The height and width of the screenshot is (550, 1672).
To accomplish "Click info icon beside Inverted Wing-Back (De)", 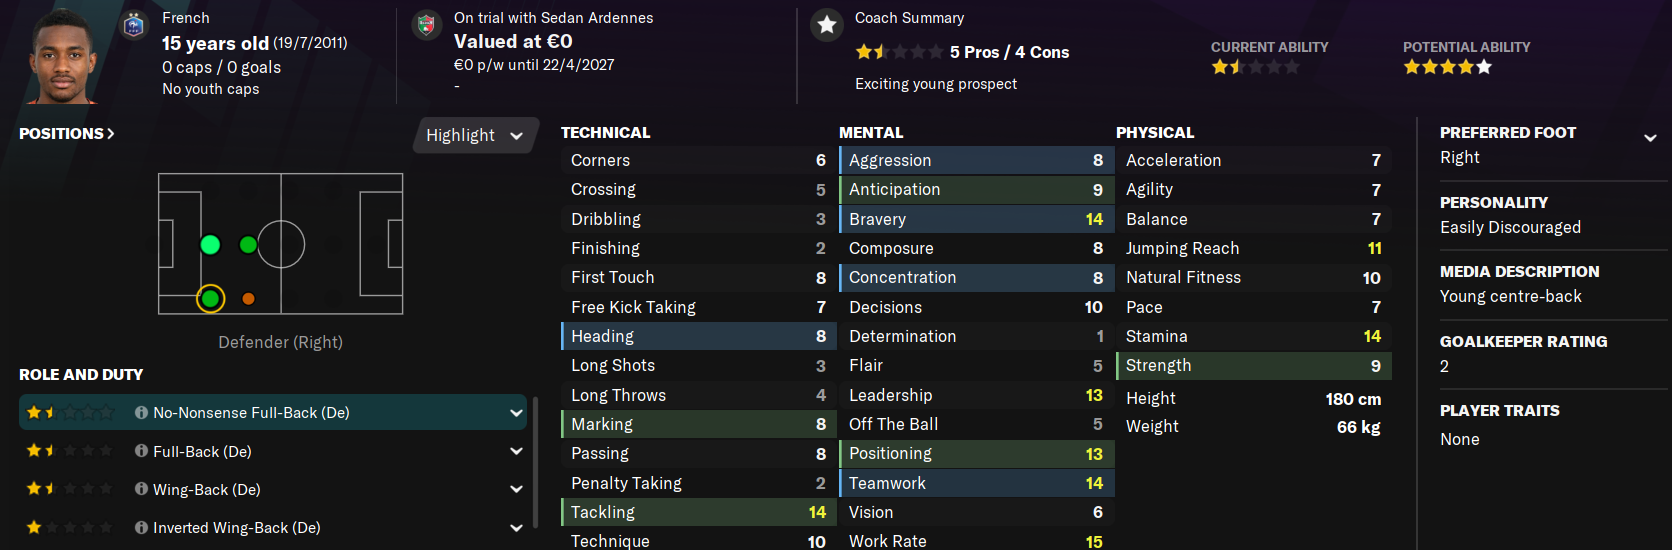I will [141, 527].
